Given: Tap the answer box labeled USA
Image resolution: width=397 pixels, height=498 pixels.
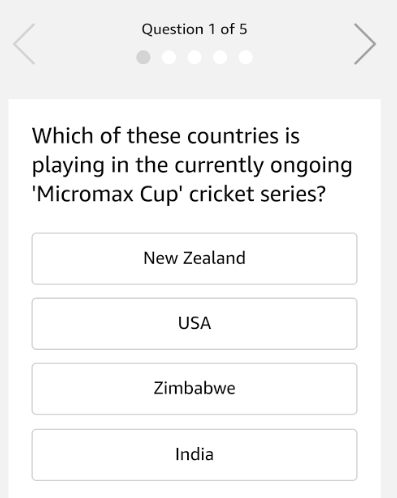Looking at the screenshot, I should point(194,324).
